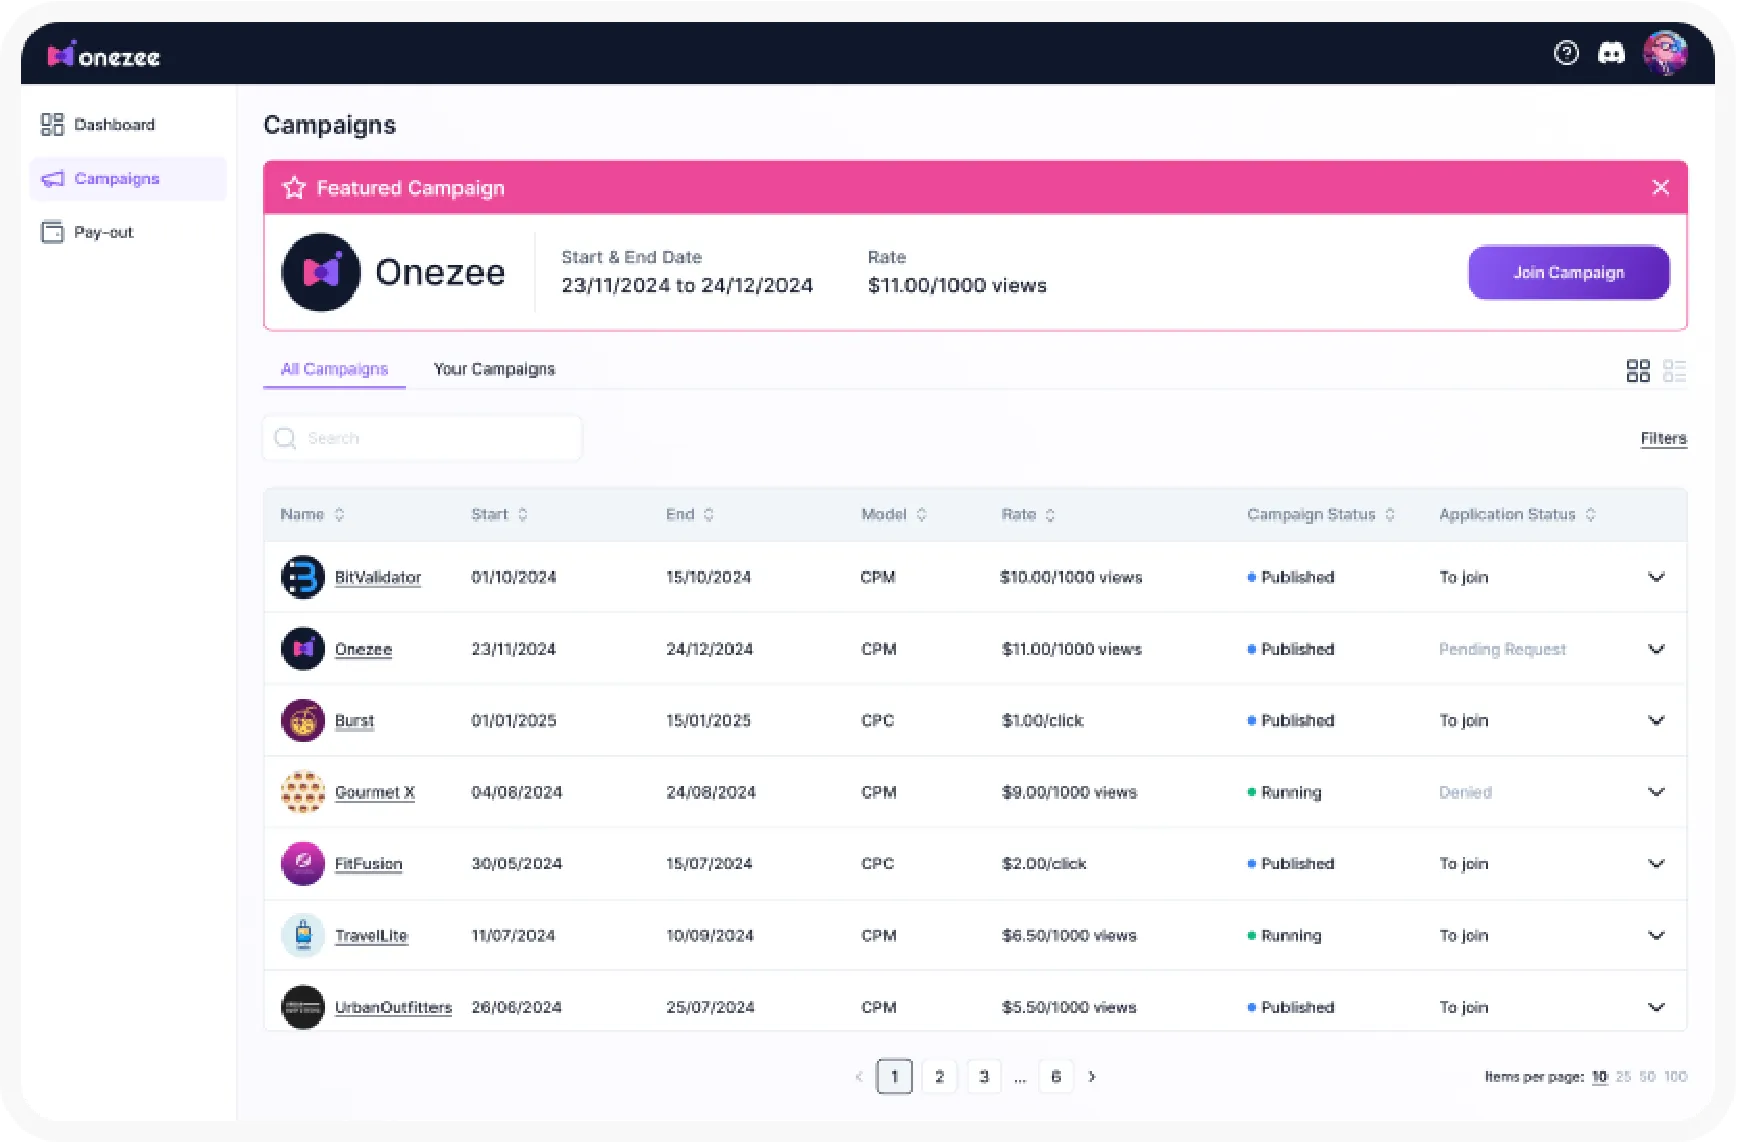Open the user profile avatar
Screen dimensions: 1737x1143
pyautogui.click(x=1665, y=53)
